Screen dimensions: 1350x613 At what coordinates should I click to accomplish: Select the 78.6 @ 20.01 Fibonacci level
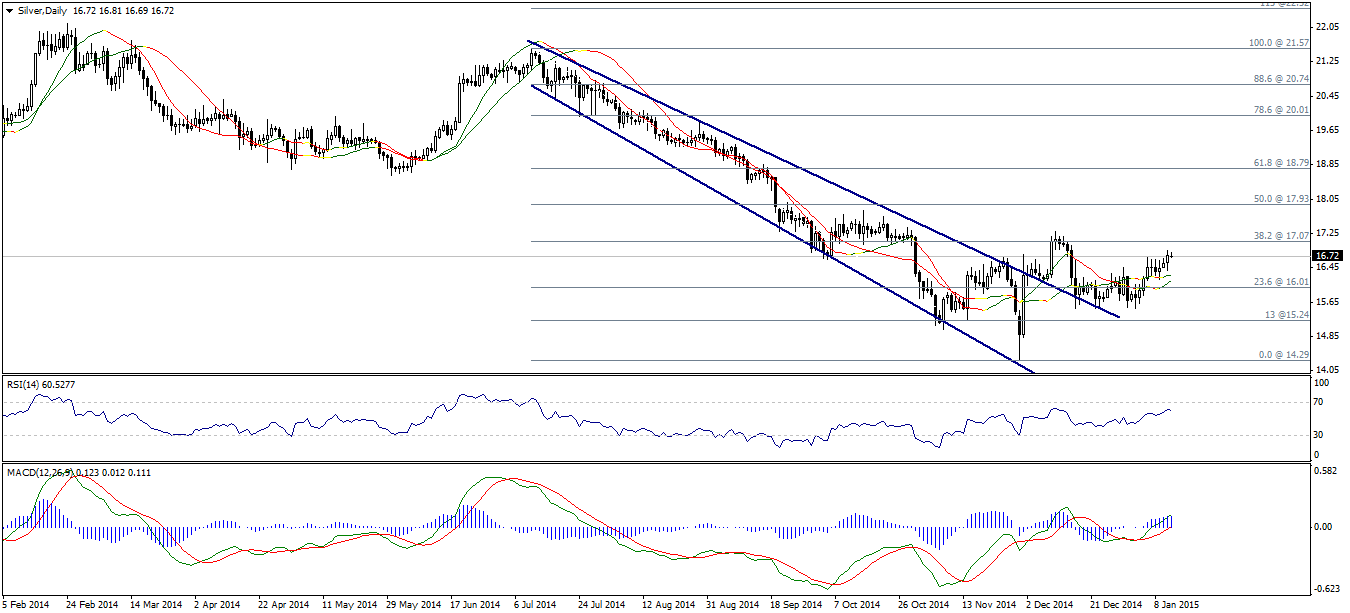(1281, 110)
